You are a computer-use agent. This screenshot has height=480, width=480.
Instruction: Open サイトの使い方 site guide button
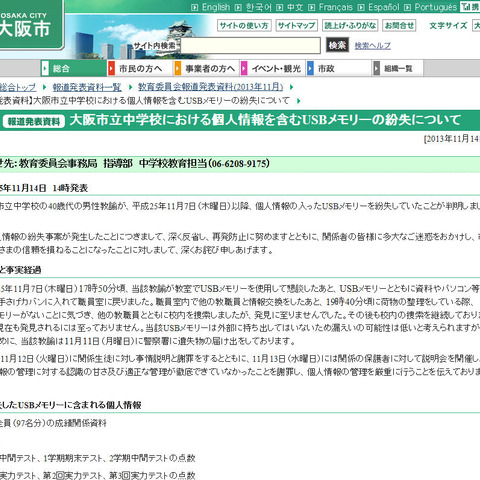click(x=244, y=26)
